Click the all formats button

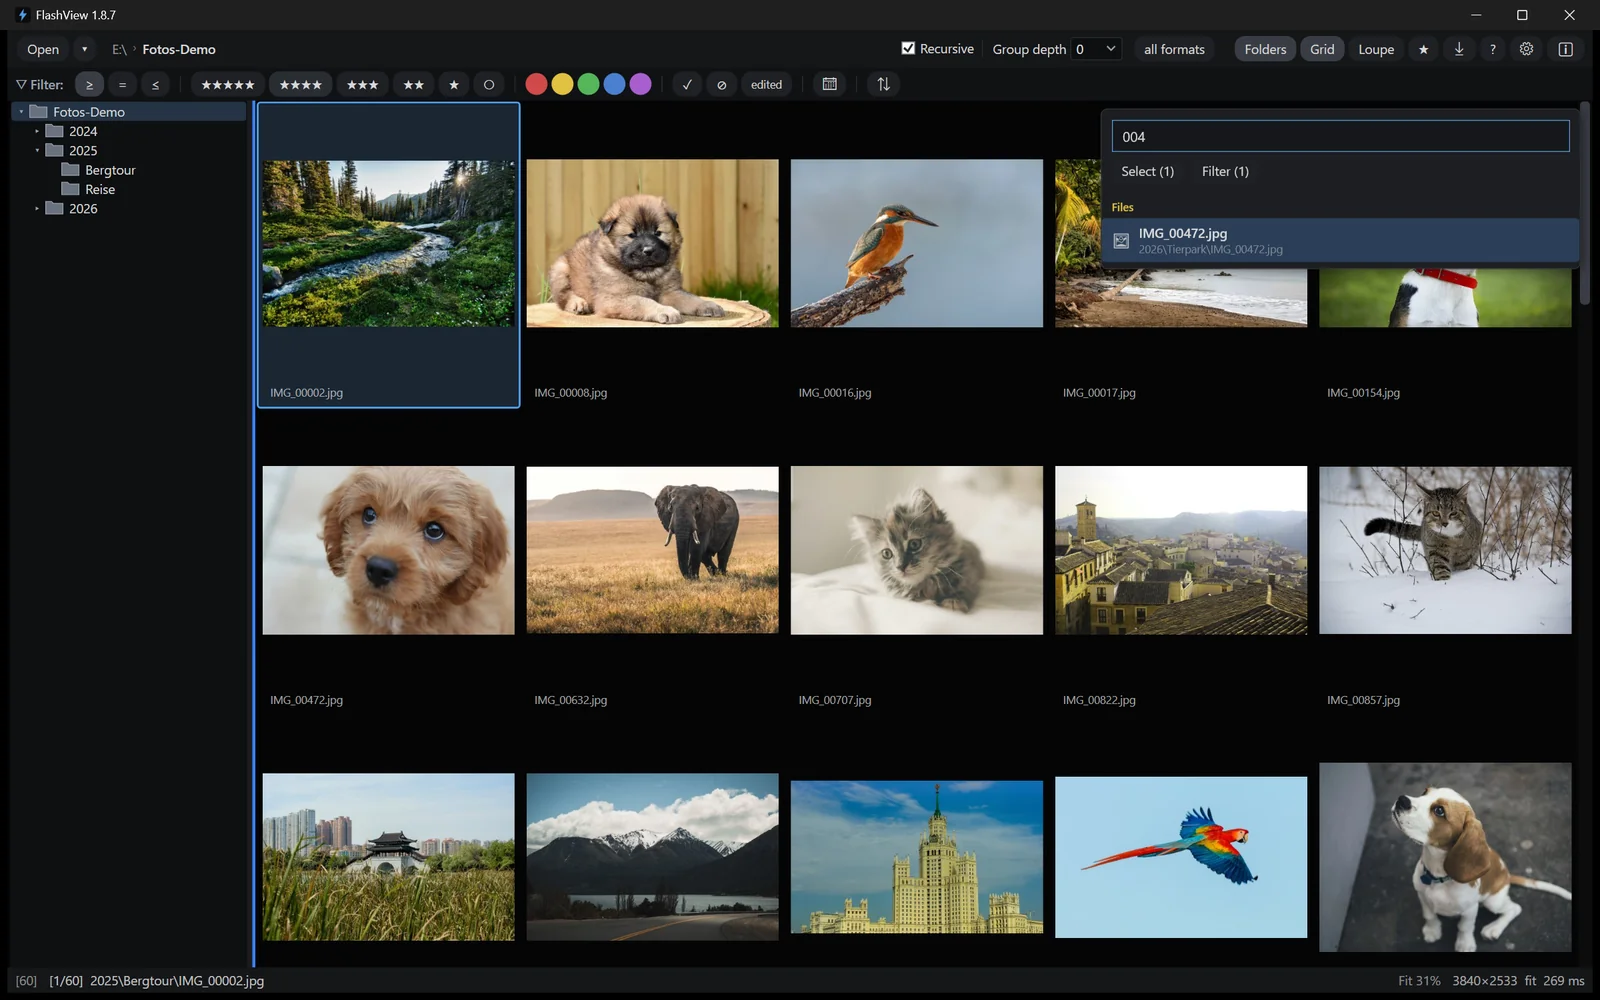tap(1174, 49)
